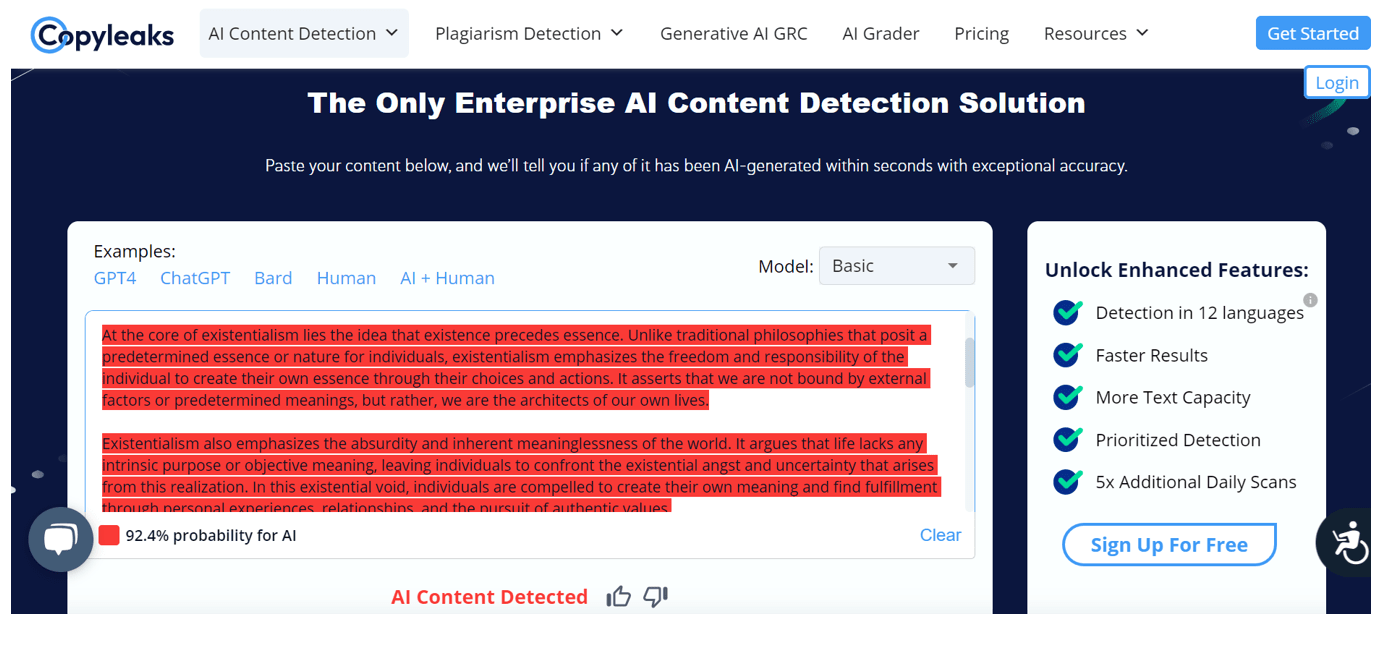This screenshot has width=1375, height=648.
Task: Click checkmark beside 5x Additional Daily Scans
Action: pyautogui.click(x=1068, y=481)
